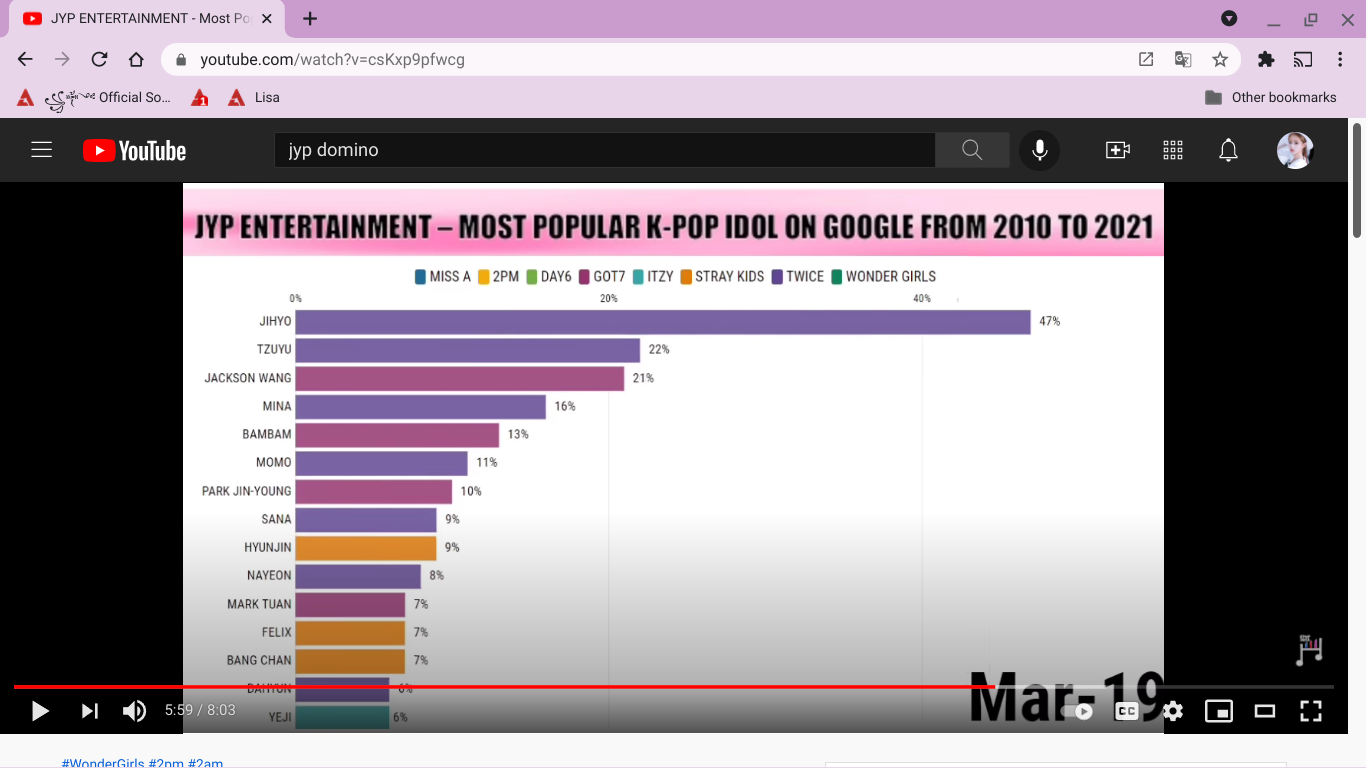Click the "JACKSON WANG" chart label
1366x768 pixels.
pyautogui.click(x=248, y=378)
